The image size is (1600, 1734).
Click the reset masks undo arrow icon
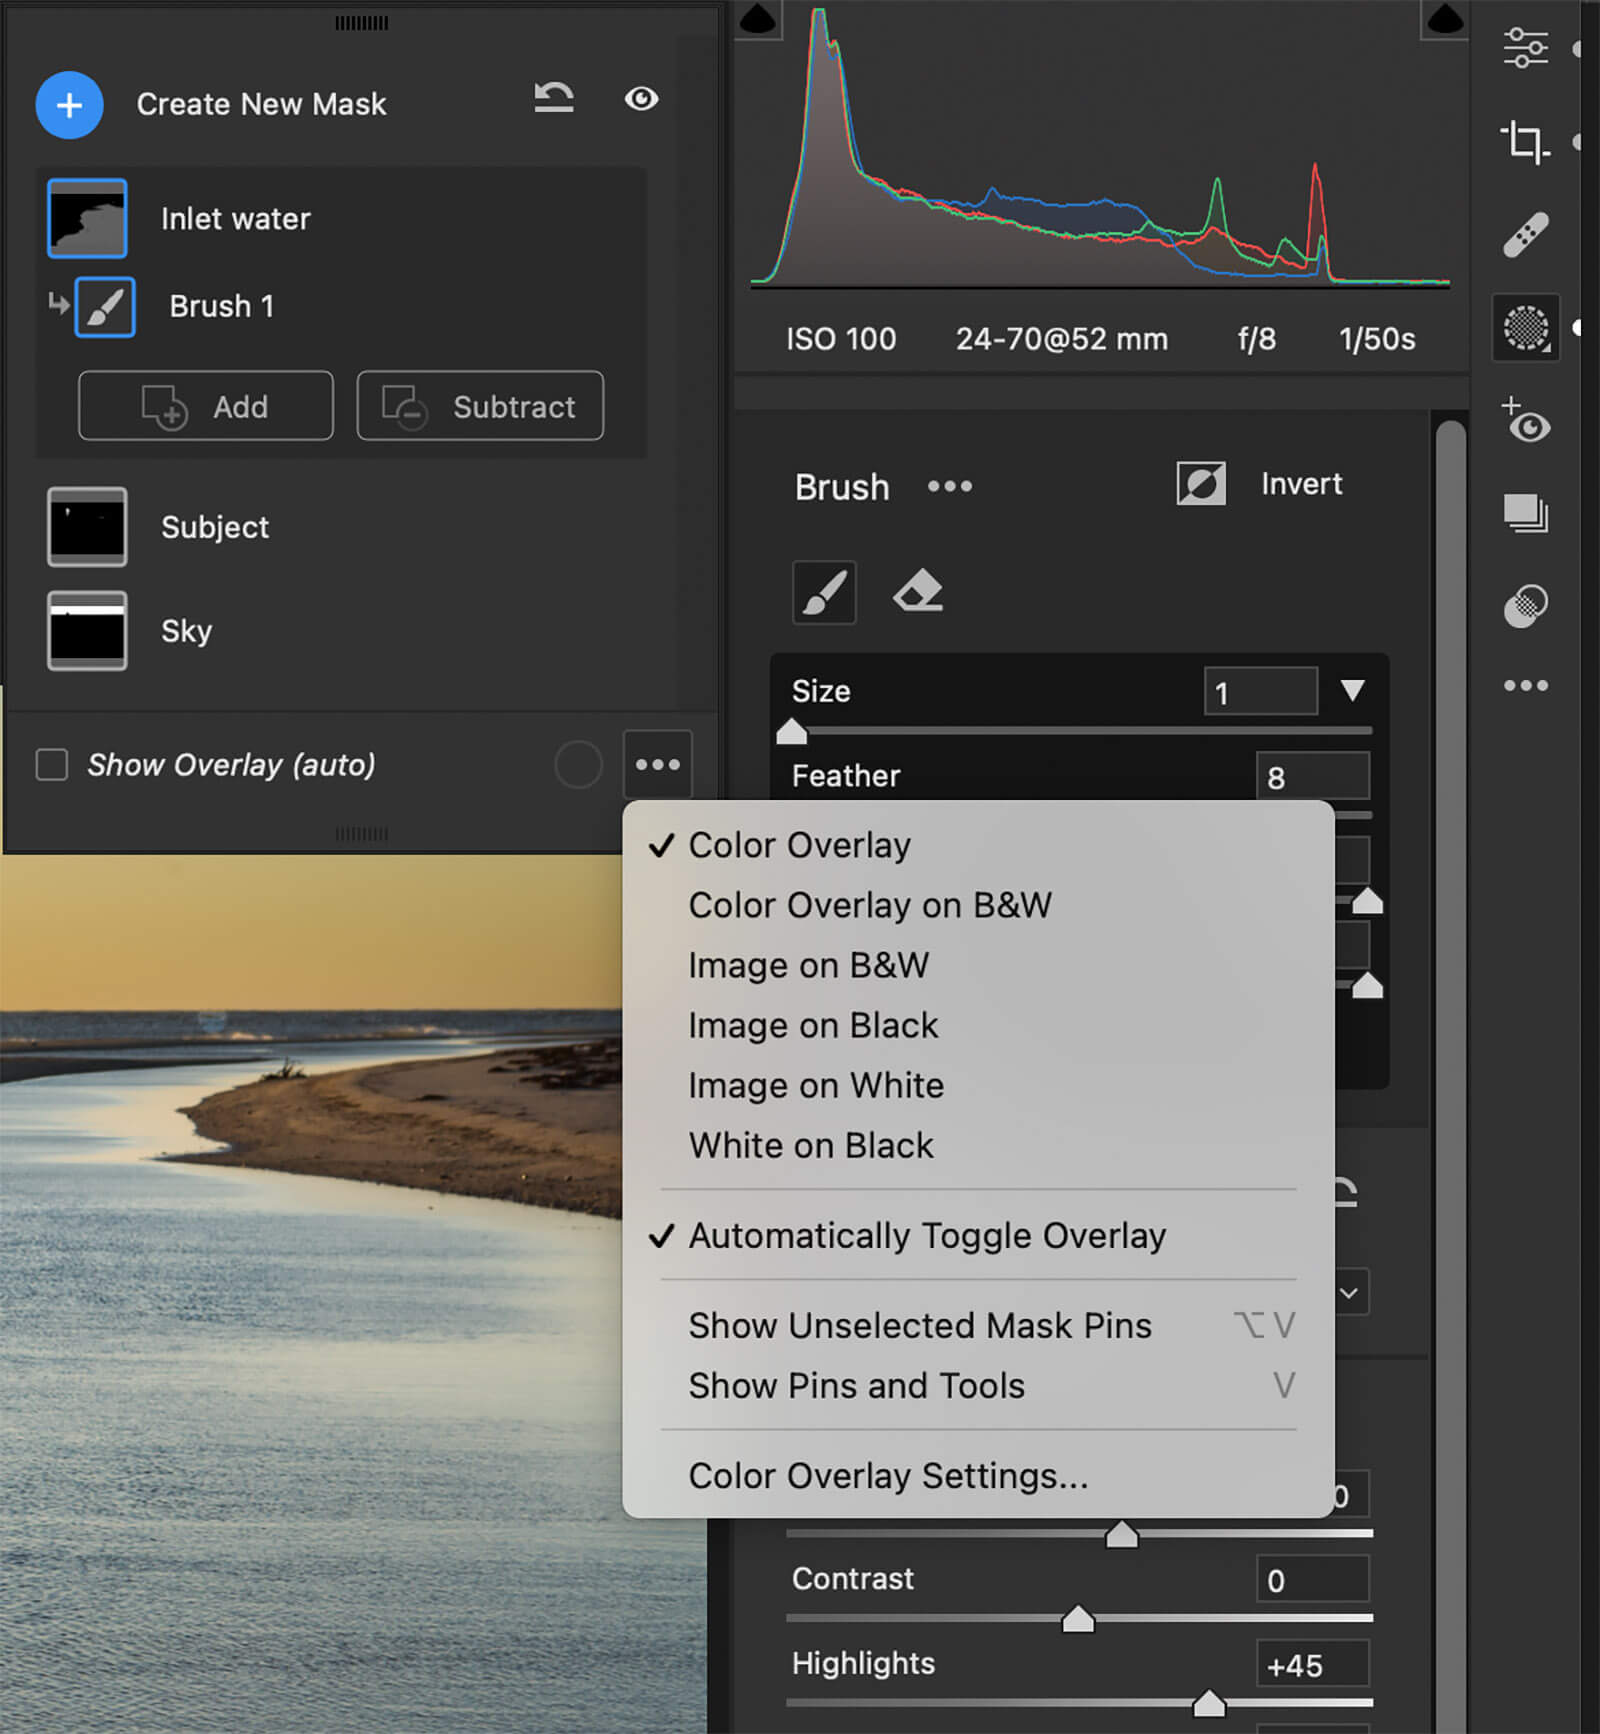pyautogui.click(x=553, y=98)
